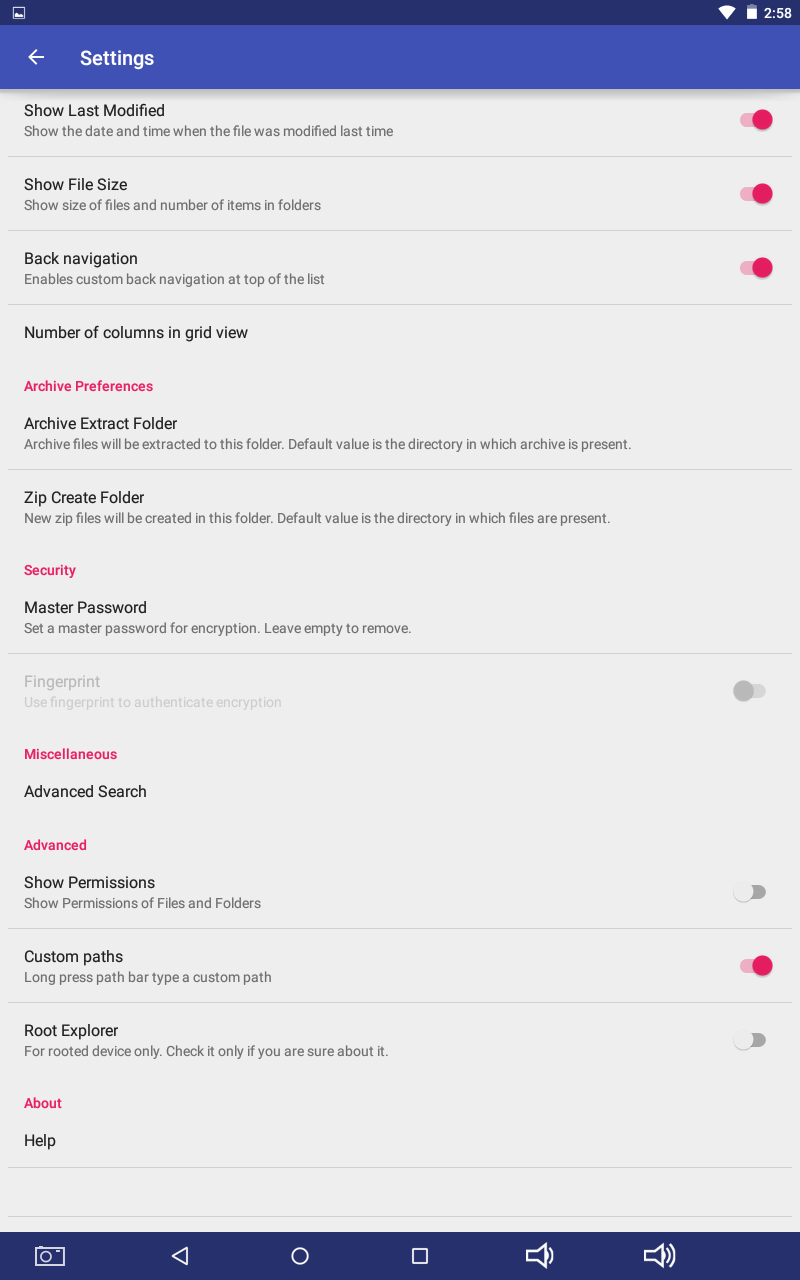Tap the volume down speaker icon
800x1280 pixels.
539,1256
